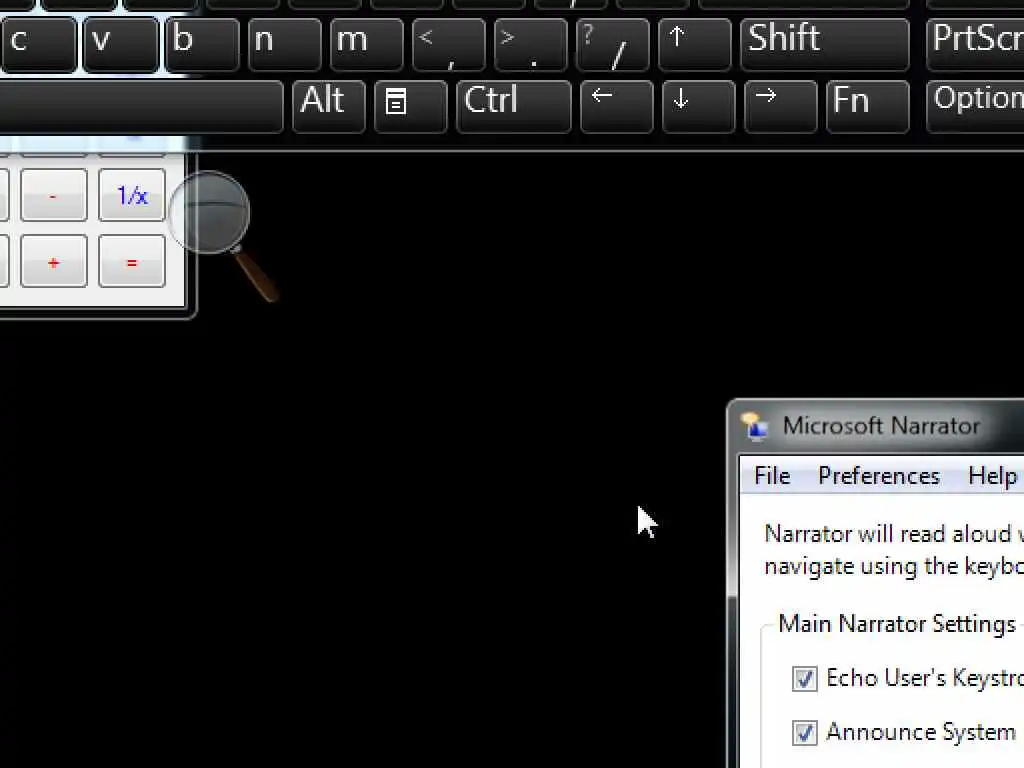Click the context menu key icon
This screenshot has width=1024, height=768.
coord(411,106)
